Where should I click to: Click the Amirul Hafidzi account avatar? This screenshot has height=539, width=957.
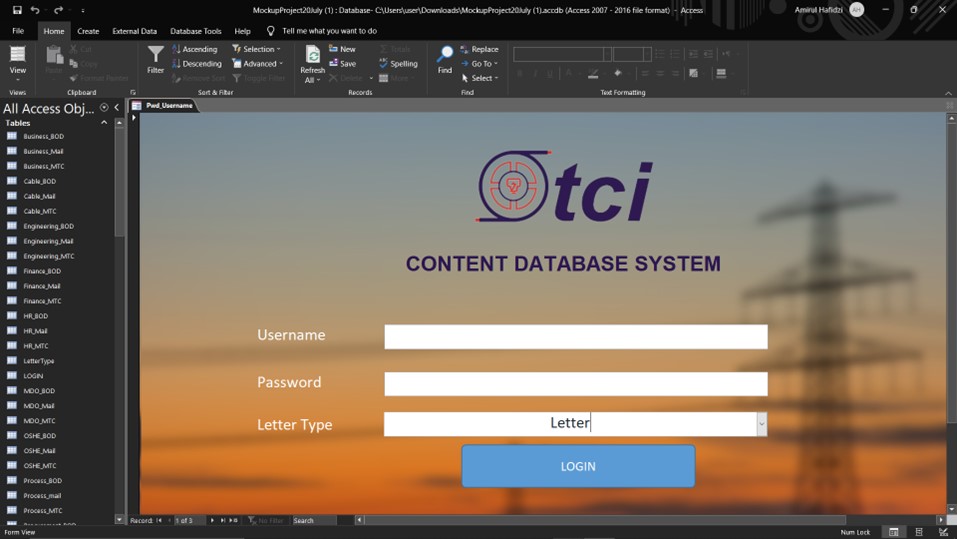(x=857, y=10)
